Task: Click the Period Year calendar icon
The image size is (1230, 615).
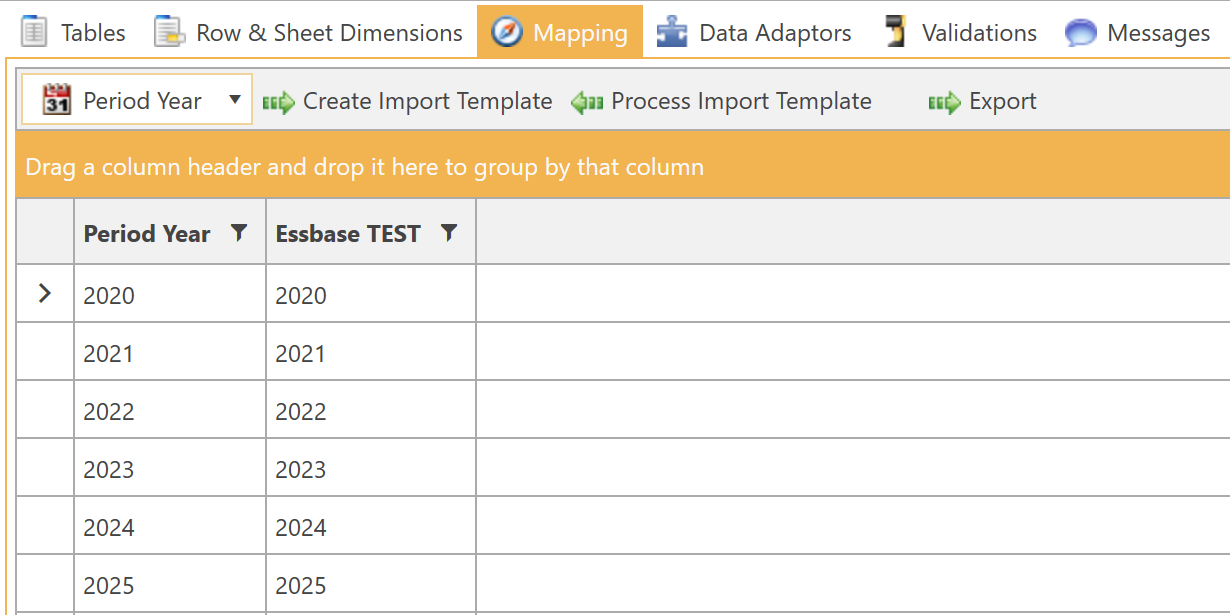Action: coord(57,101)
